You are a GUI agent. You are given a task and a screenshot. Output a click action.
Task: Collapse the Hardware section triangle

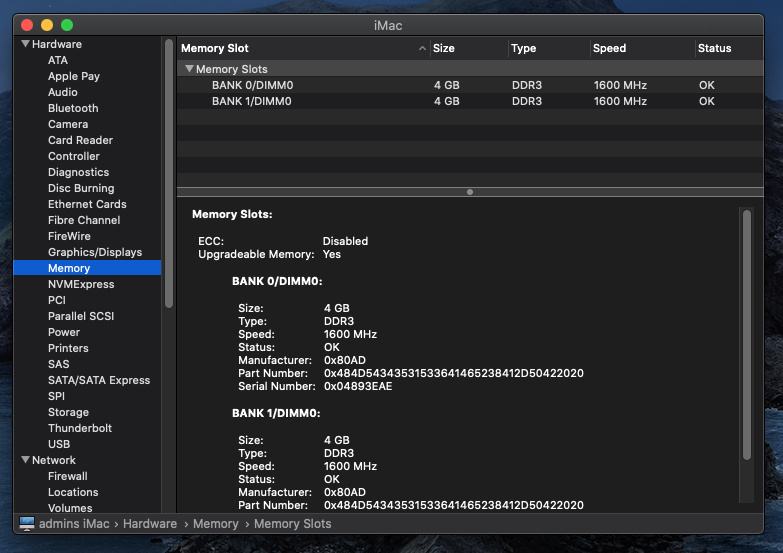coord(25,44)
